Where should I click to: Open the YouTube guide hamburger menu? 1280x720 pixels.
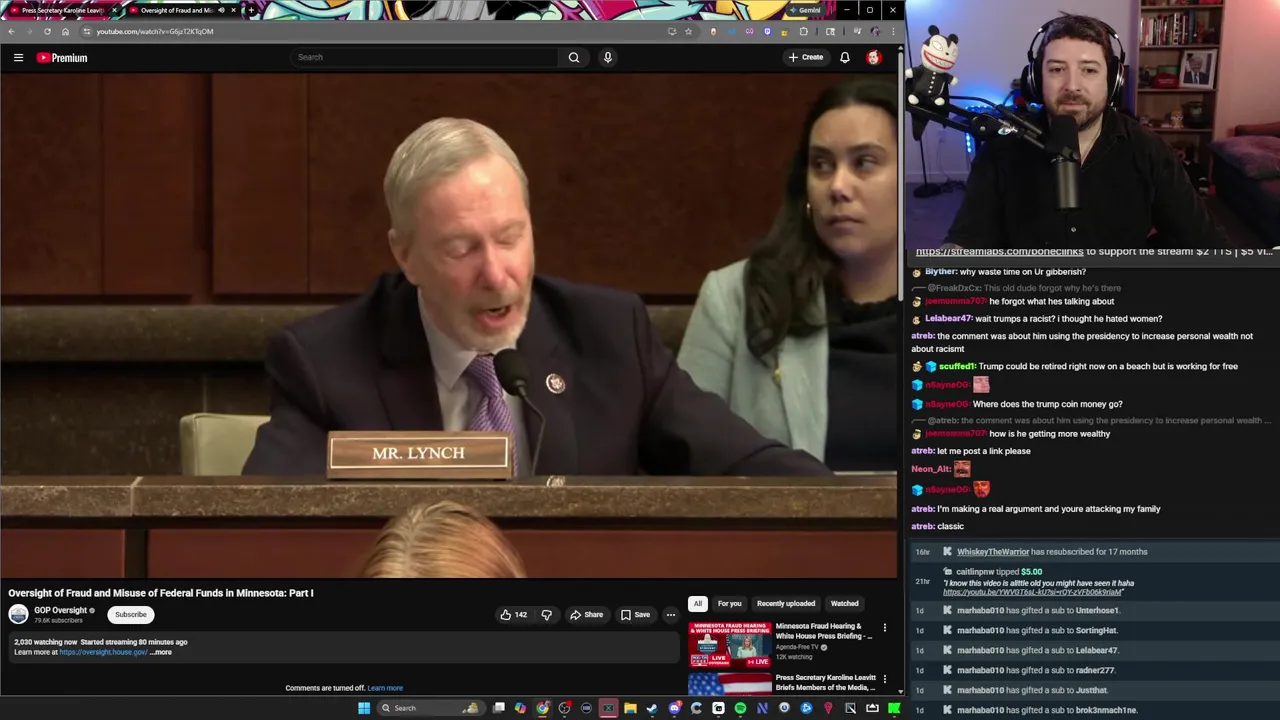(x=18, y=58)
